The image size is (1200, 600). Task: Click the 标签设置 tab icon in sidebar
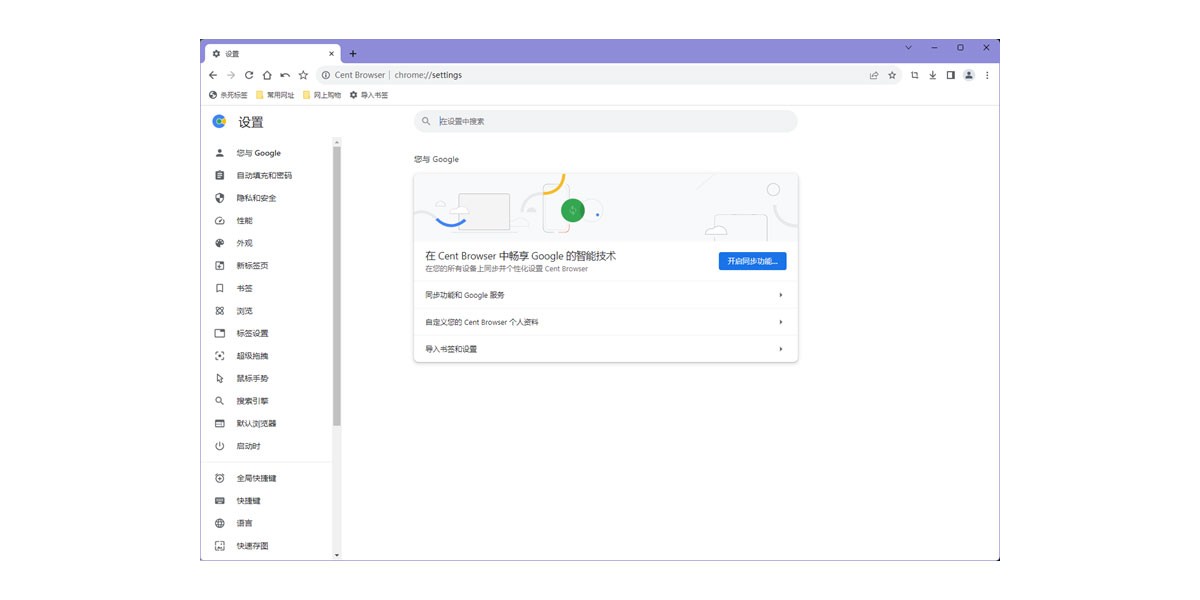220,333
